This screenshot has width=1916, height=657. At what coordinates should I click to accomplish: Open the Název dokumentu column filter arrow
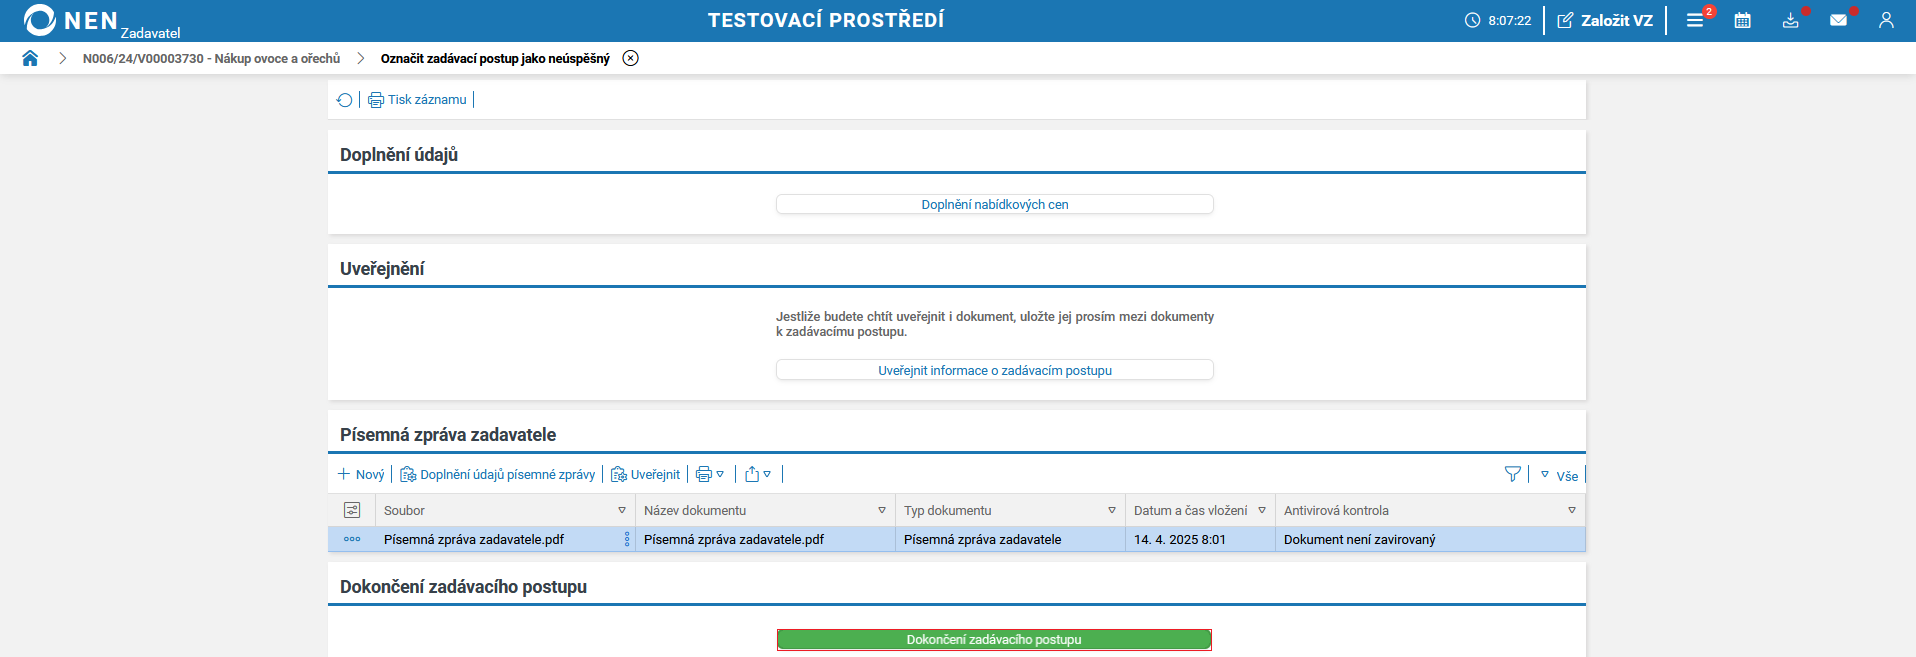point(882,510)
